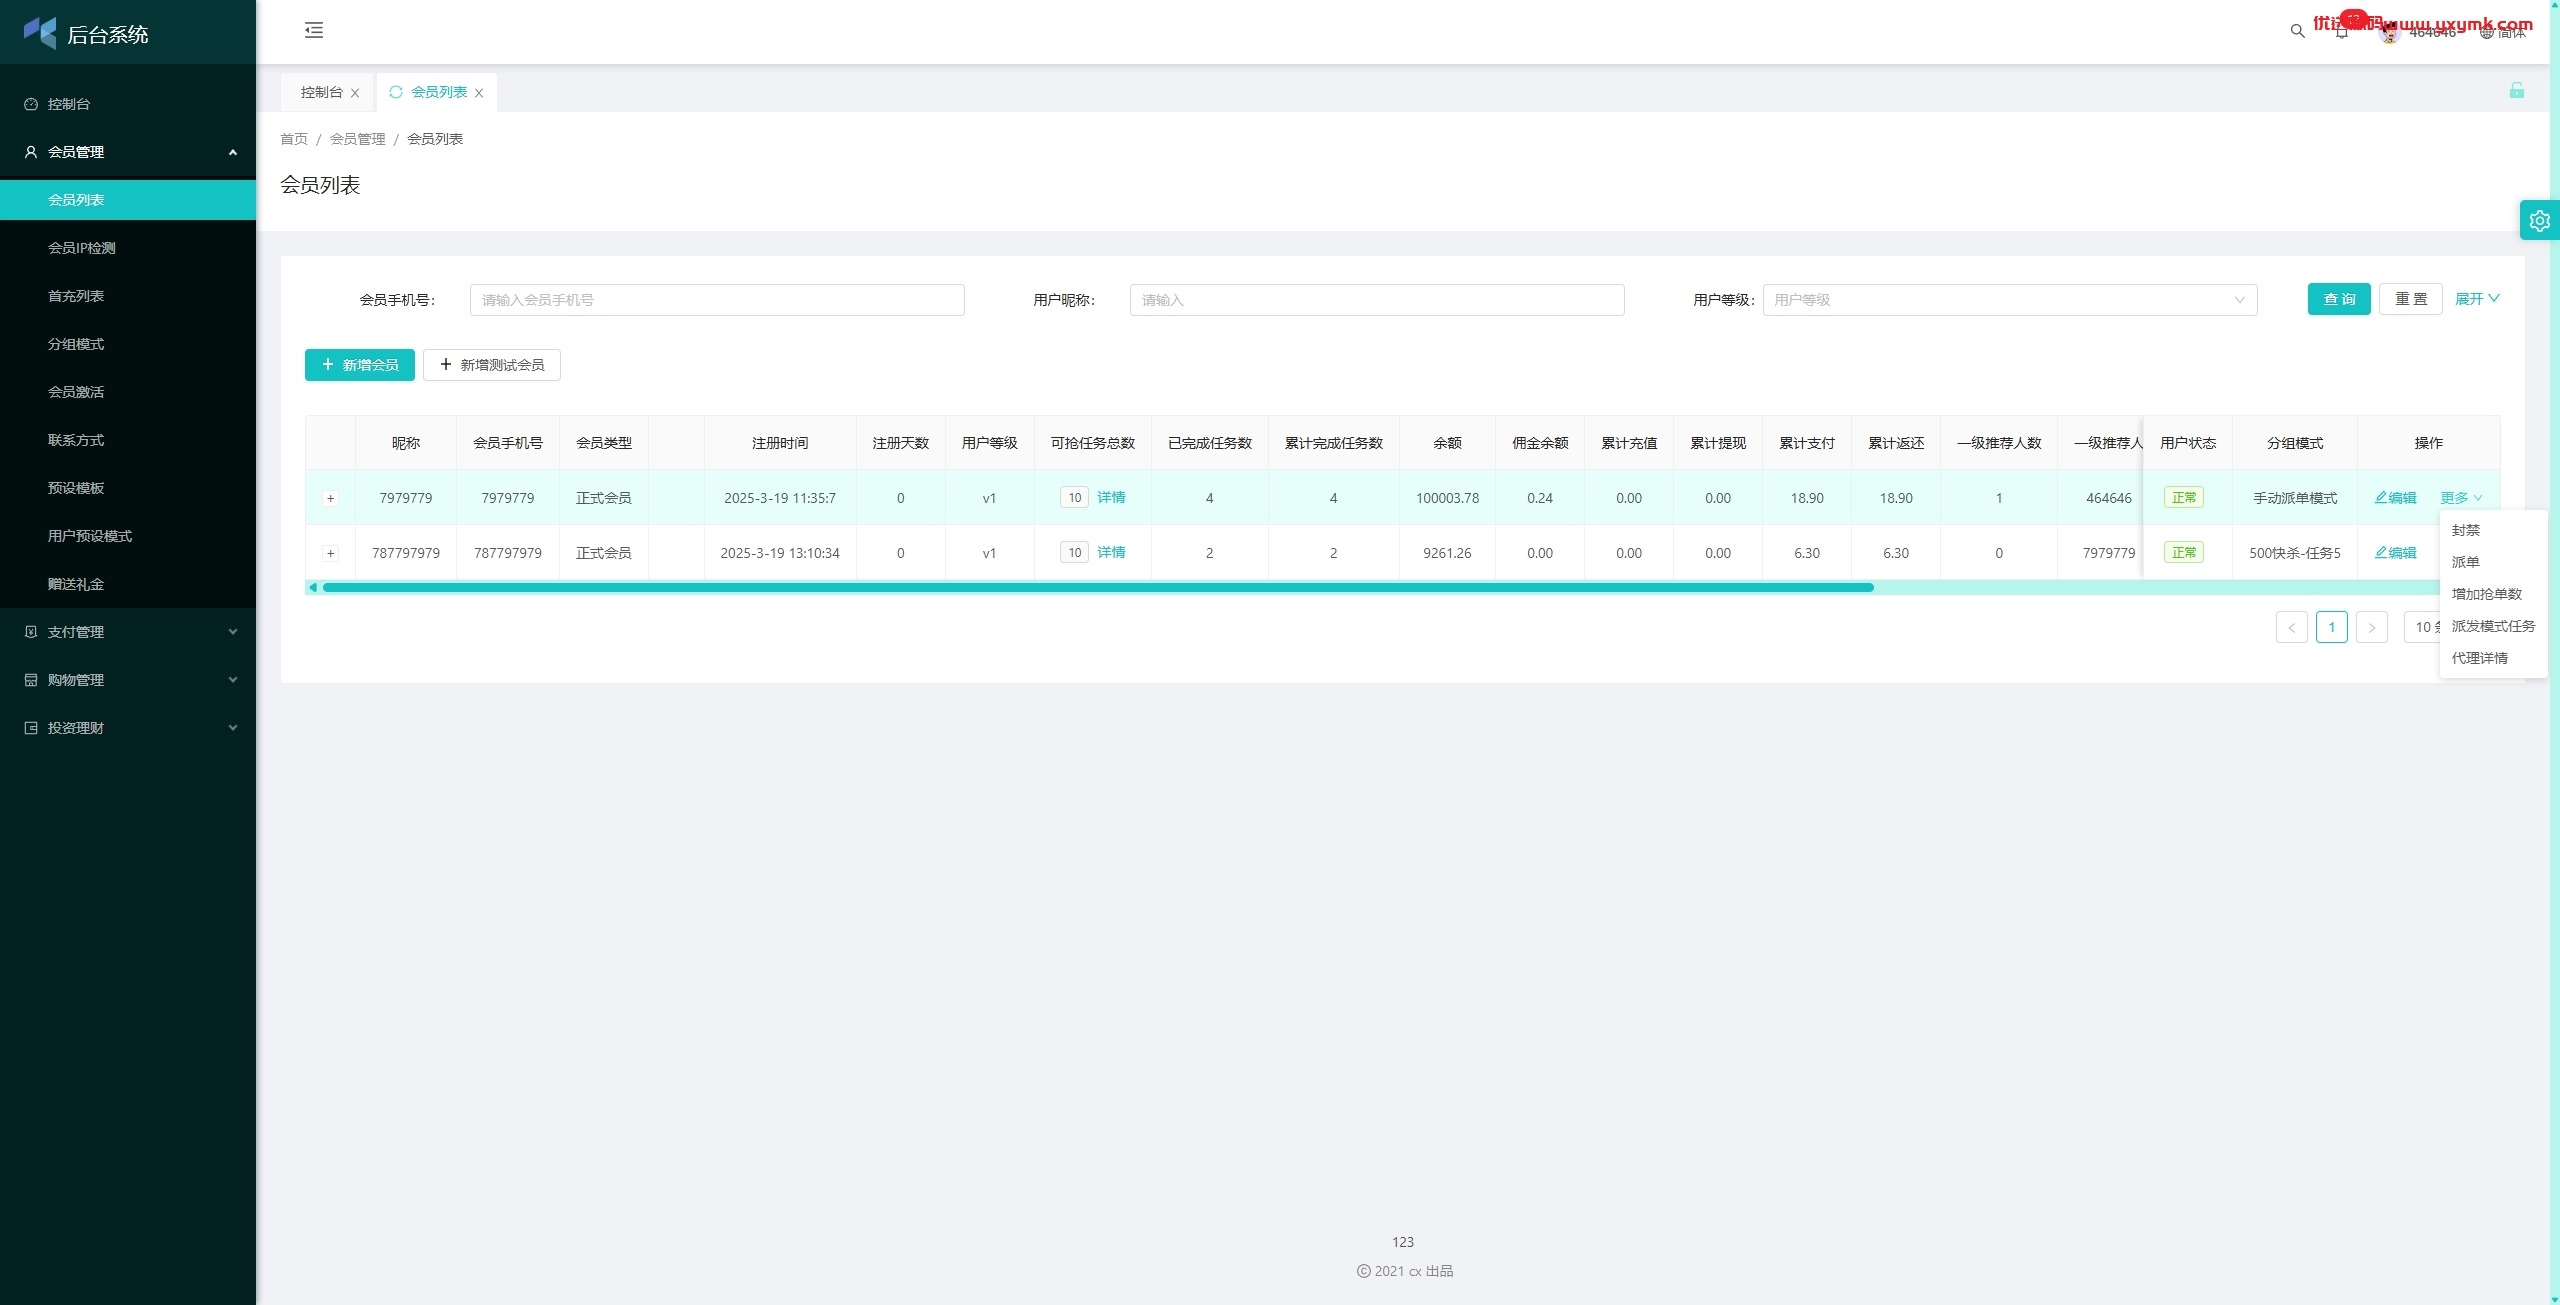Open the user avatar menu
Image resolution: width=2560 pixels, height=1305 pixels.
click(2390, 32)
